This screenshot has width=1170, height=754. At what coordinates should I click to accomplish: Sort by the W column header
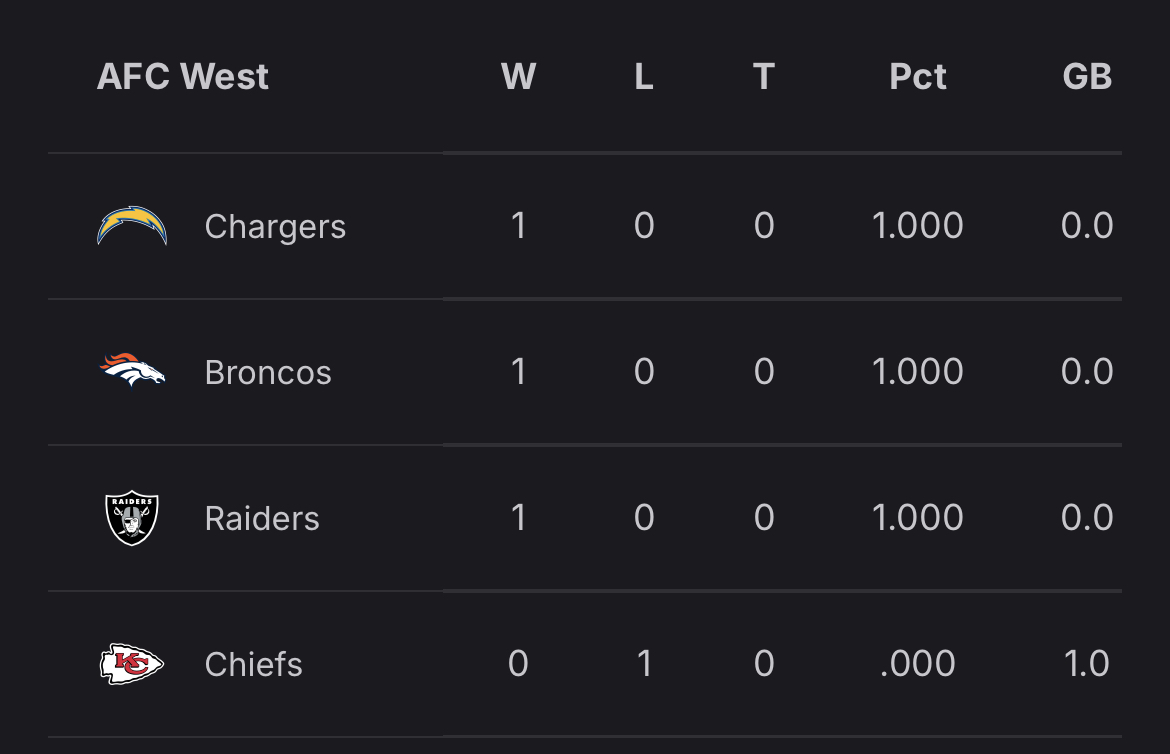[x=518, y=77]
